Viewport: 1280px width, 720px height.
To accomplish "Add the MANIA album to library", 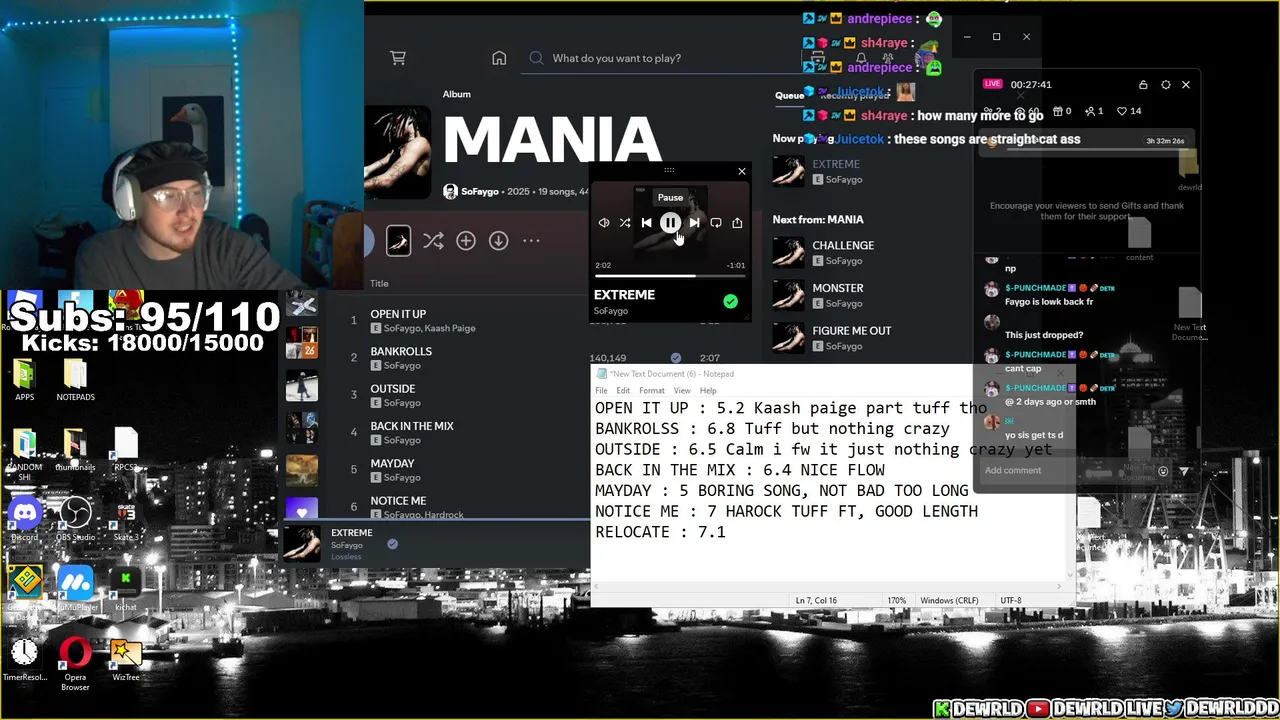I will point(466,241).
